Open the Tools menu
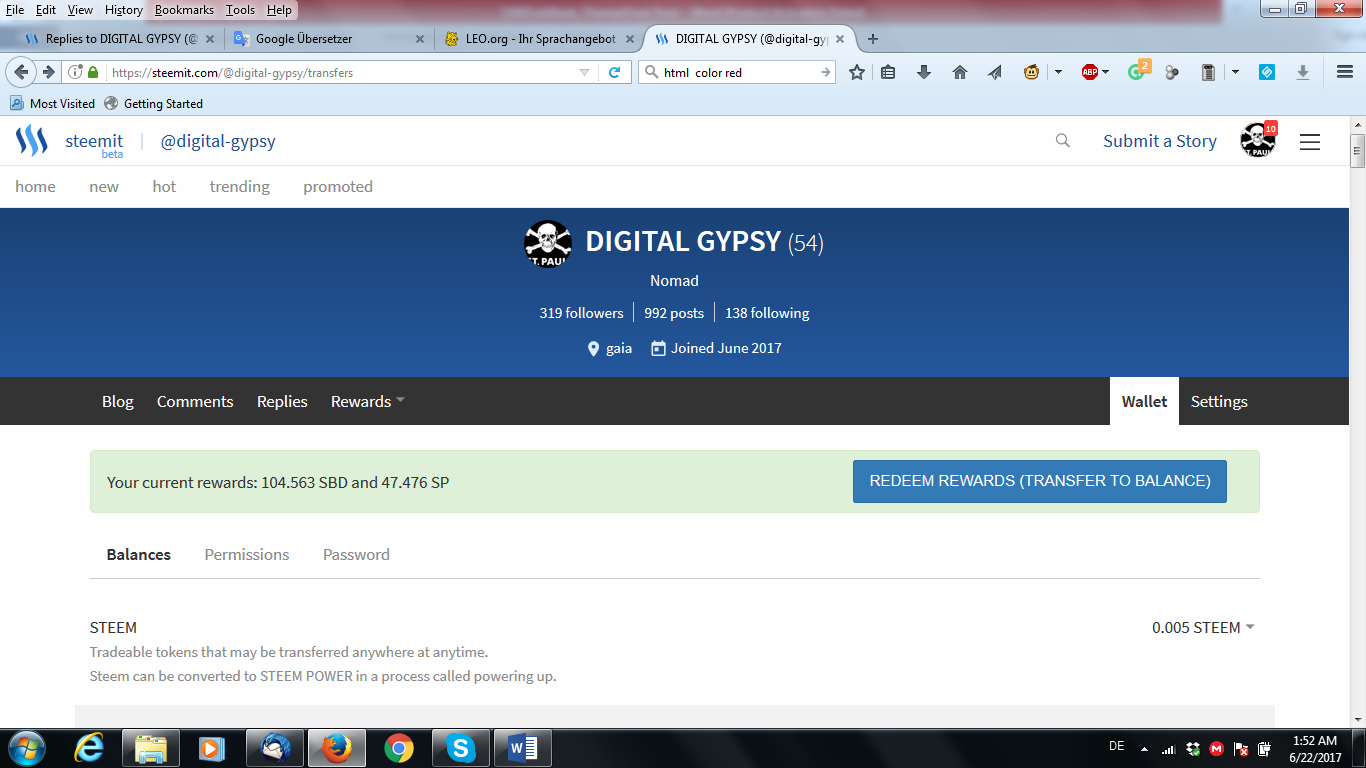Viewport: 1366px width, 768px height. point(241,10)
